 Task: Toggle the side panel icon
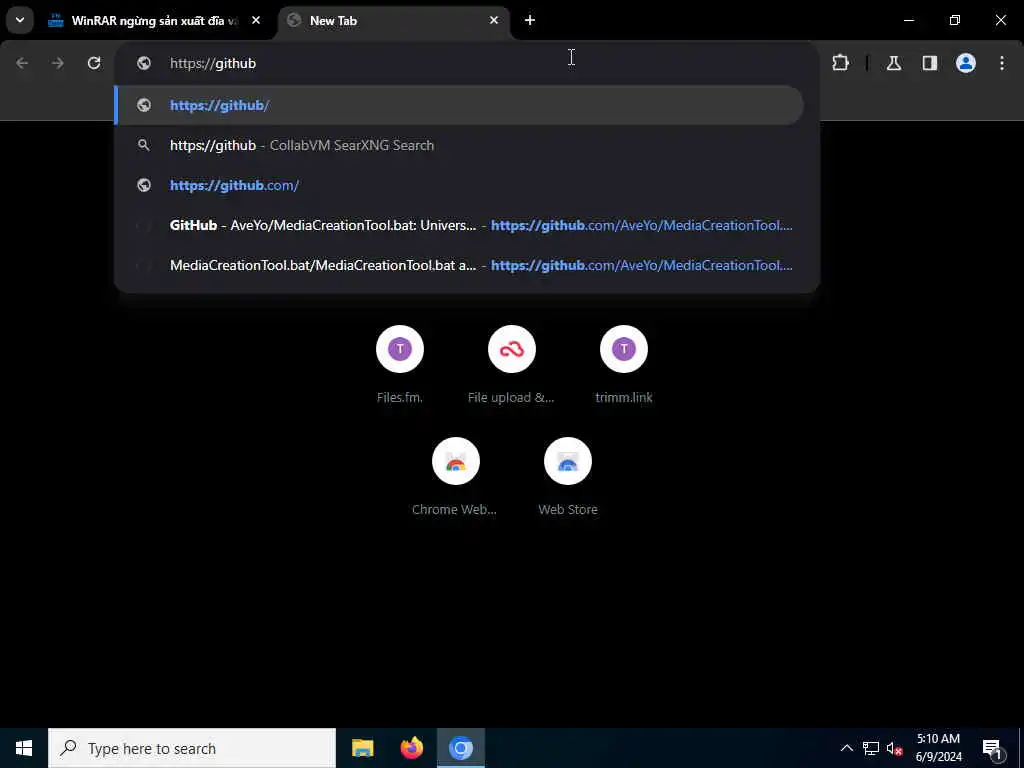pos(930,63)
